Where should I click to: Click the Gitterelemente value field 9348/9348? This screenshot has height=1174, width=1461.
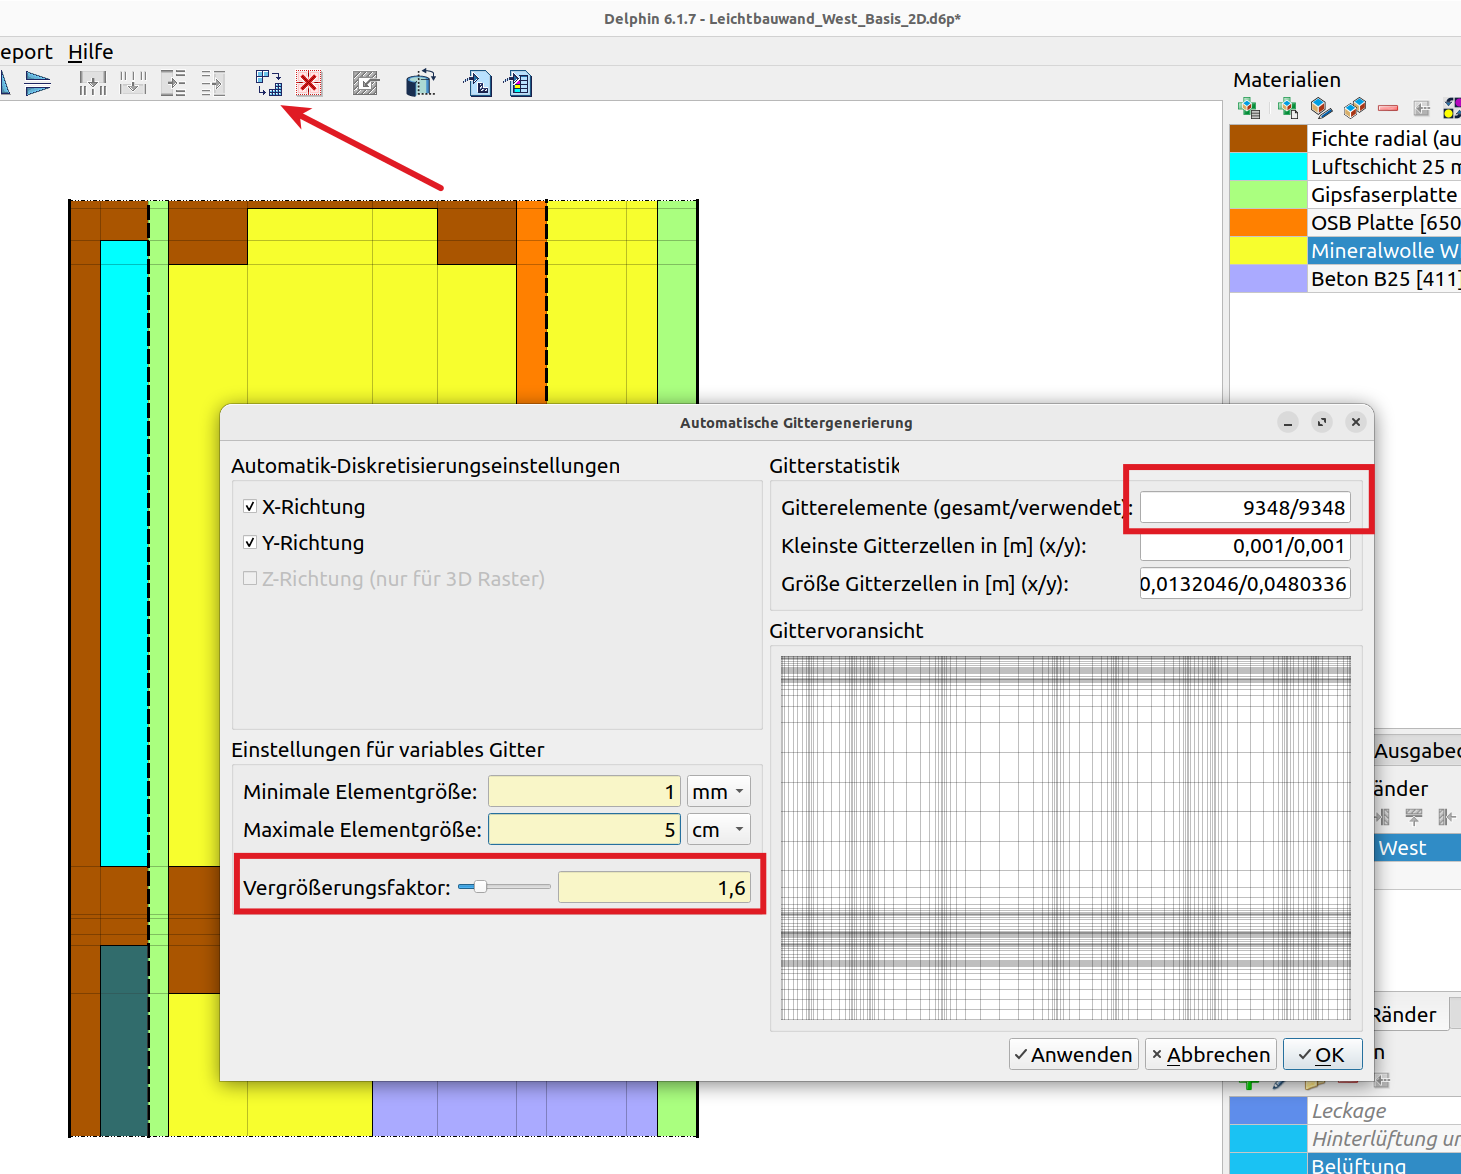pos(1245,508)
